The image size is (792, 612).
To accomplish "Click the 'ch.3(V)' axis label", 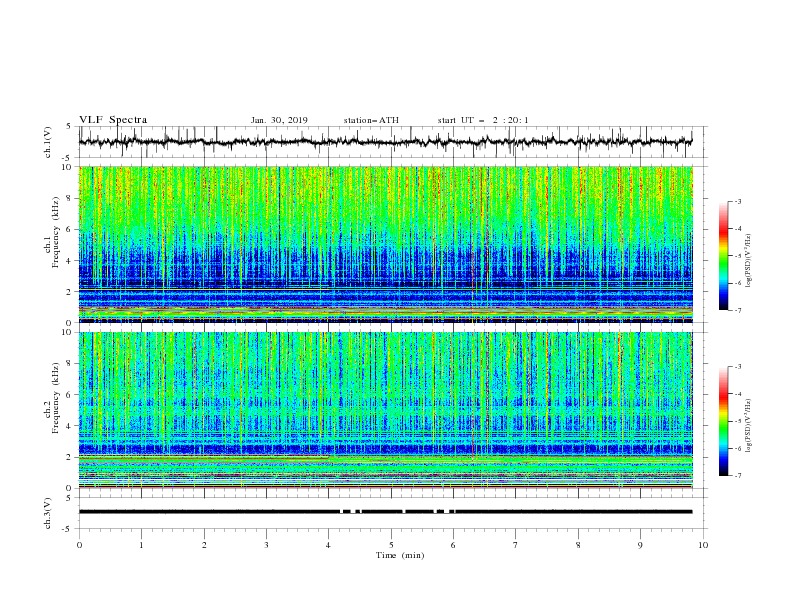I will 48,513.
